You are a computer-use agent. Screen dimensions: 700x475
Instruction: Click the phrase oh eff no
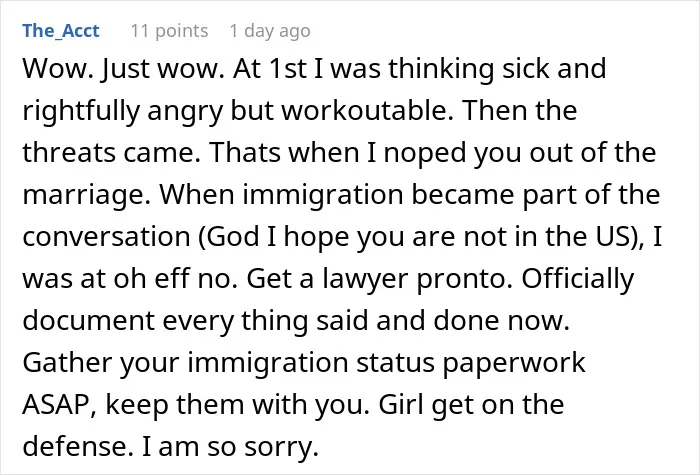175,279
